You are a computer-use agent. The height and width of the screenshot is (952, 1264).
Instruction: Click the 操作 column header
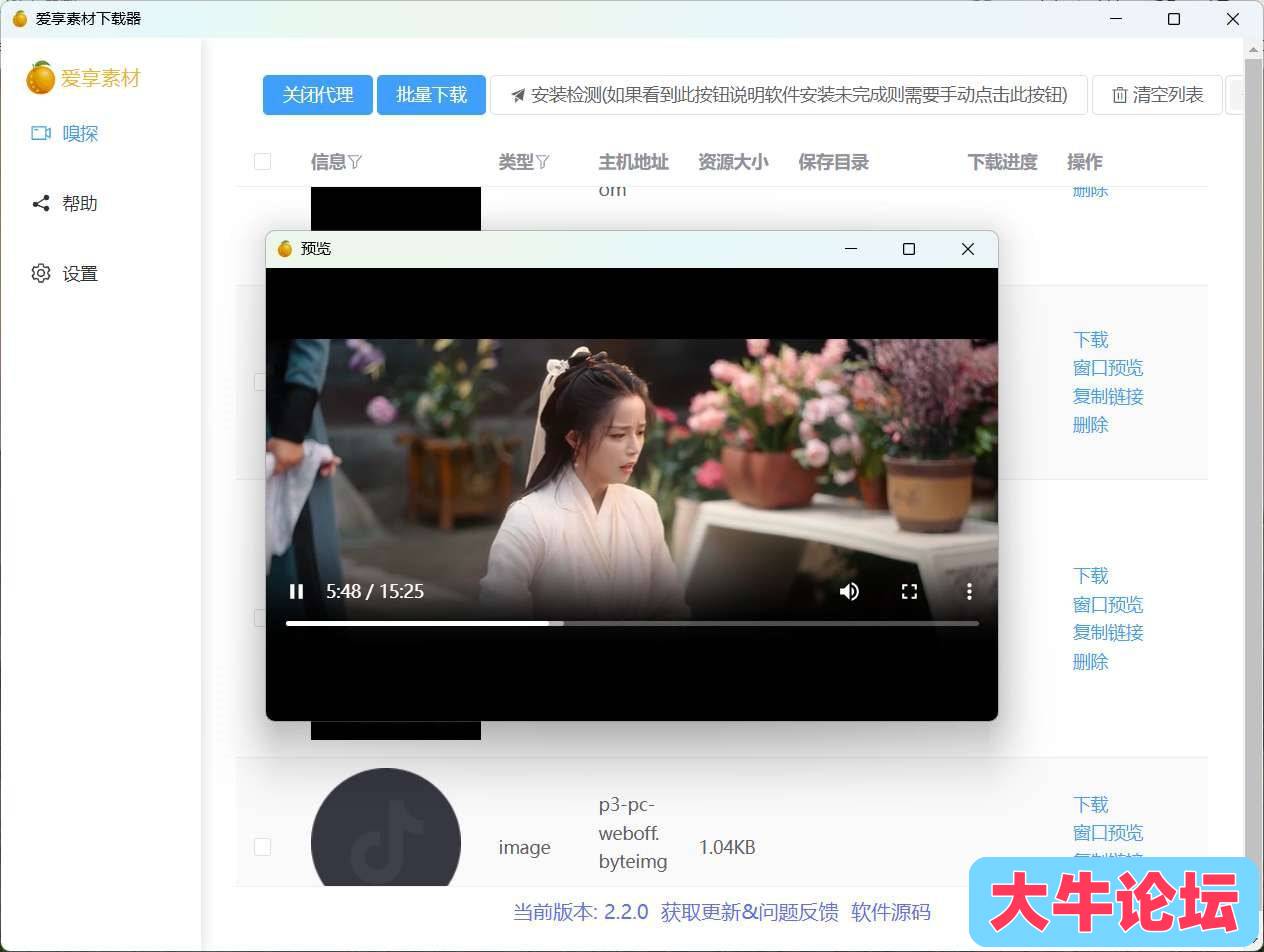(1085, 162)
